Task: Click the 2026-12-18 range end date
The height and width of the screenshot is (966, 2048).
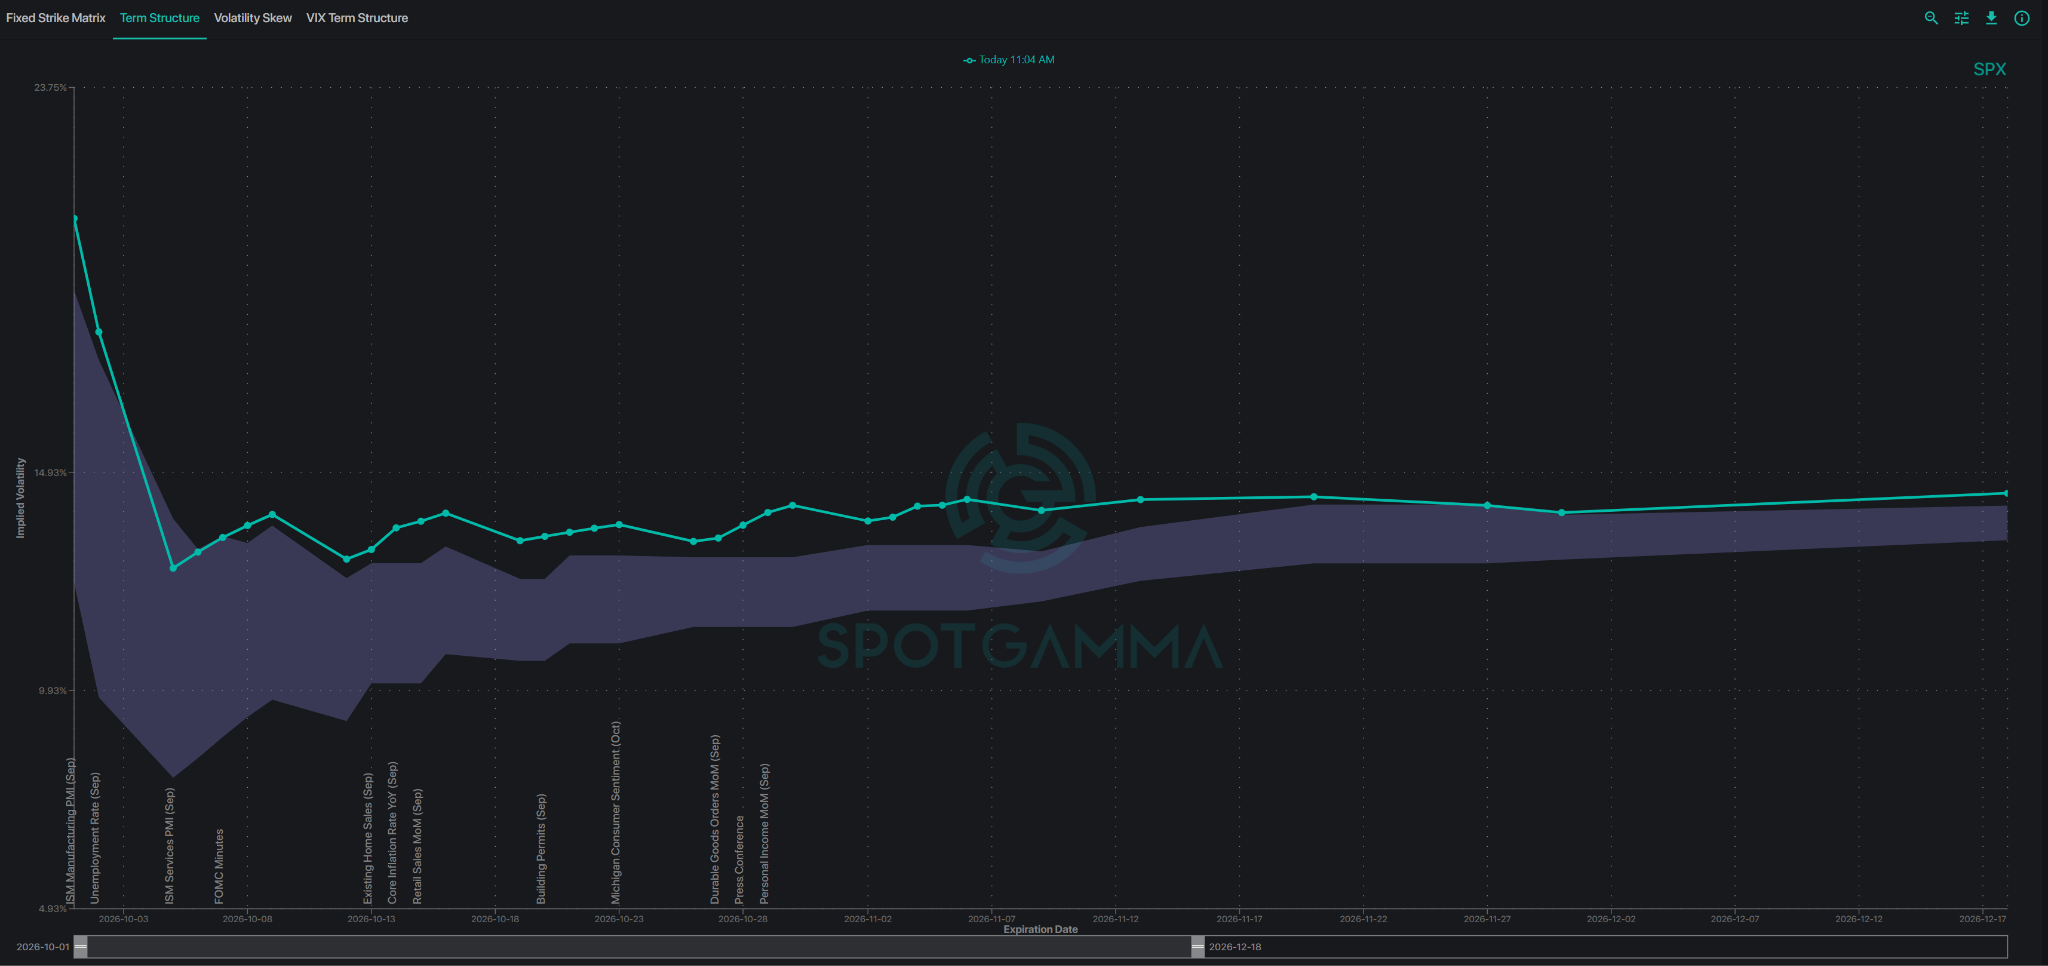Action: pos(1235,946)
